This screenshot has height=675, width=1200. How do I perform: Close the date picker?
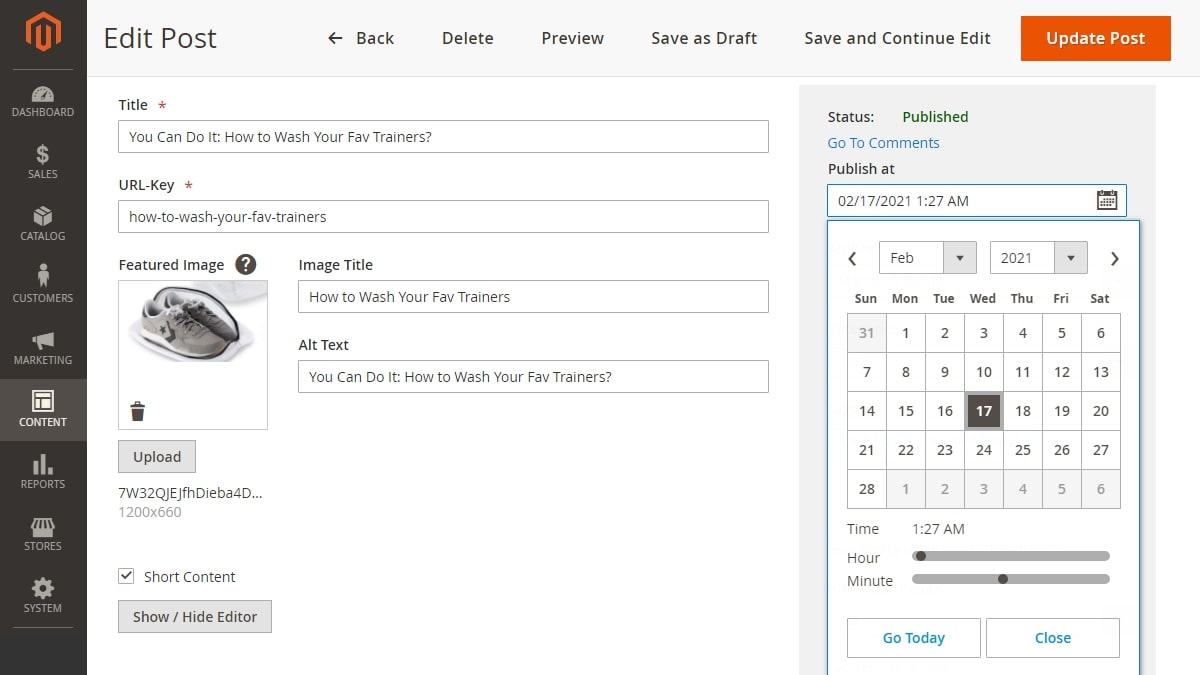coord(1053,638)
